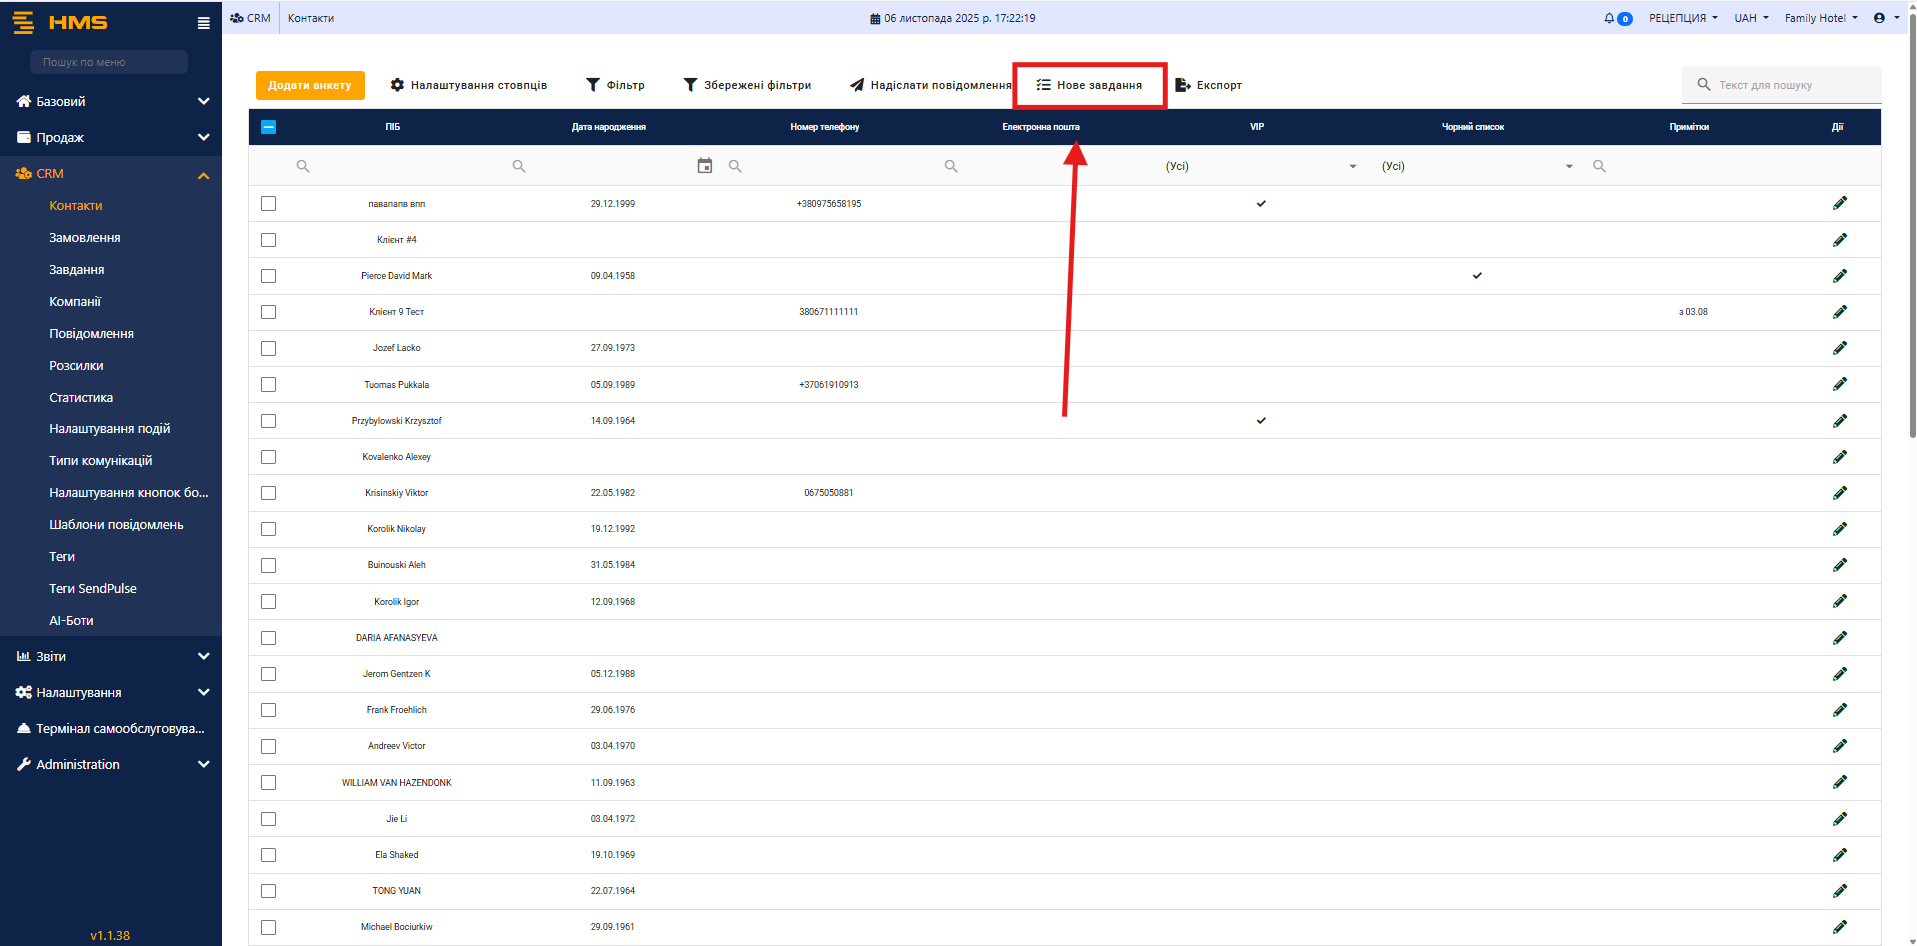The height and width of the screenshot is (946, 1917).
Task: Click the Додати анкету button
Action: click(310, 85)
